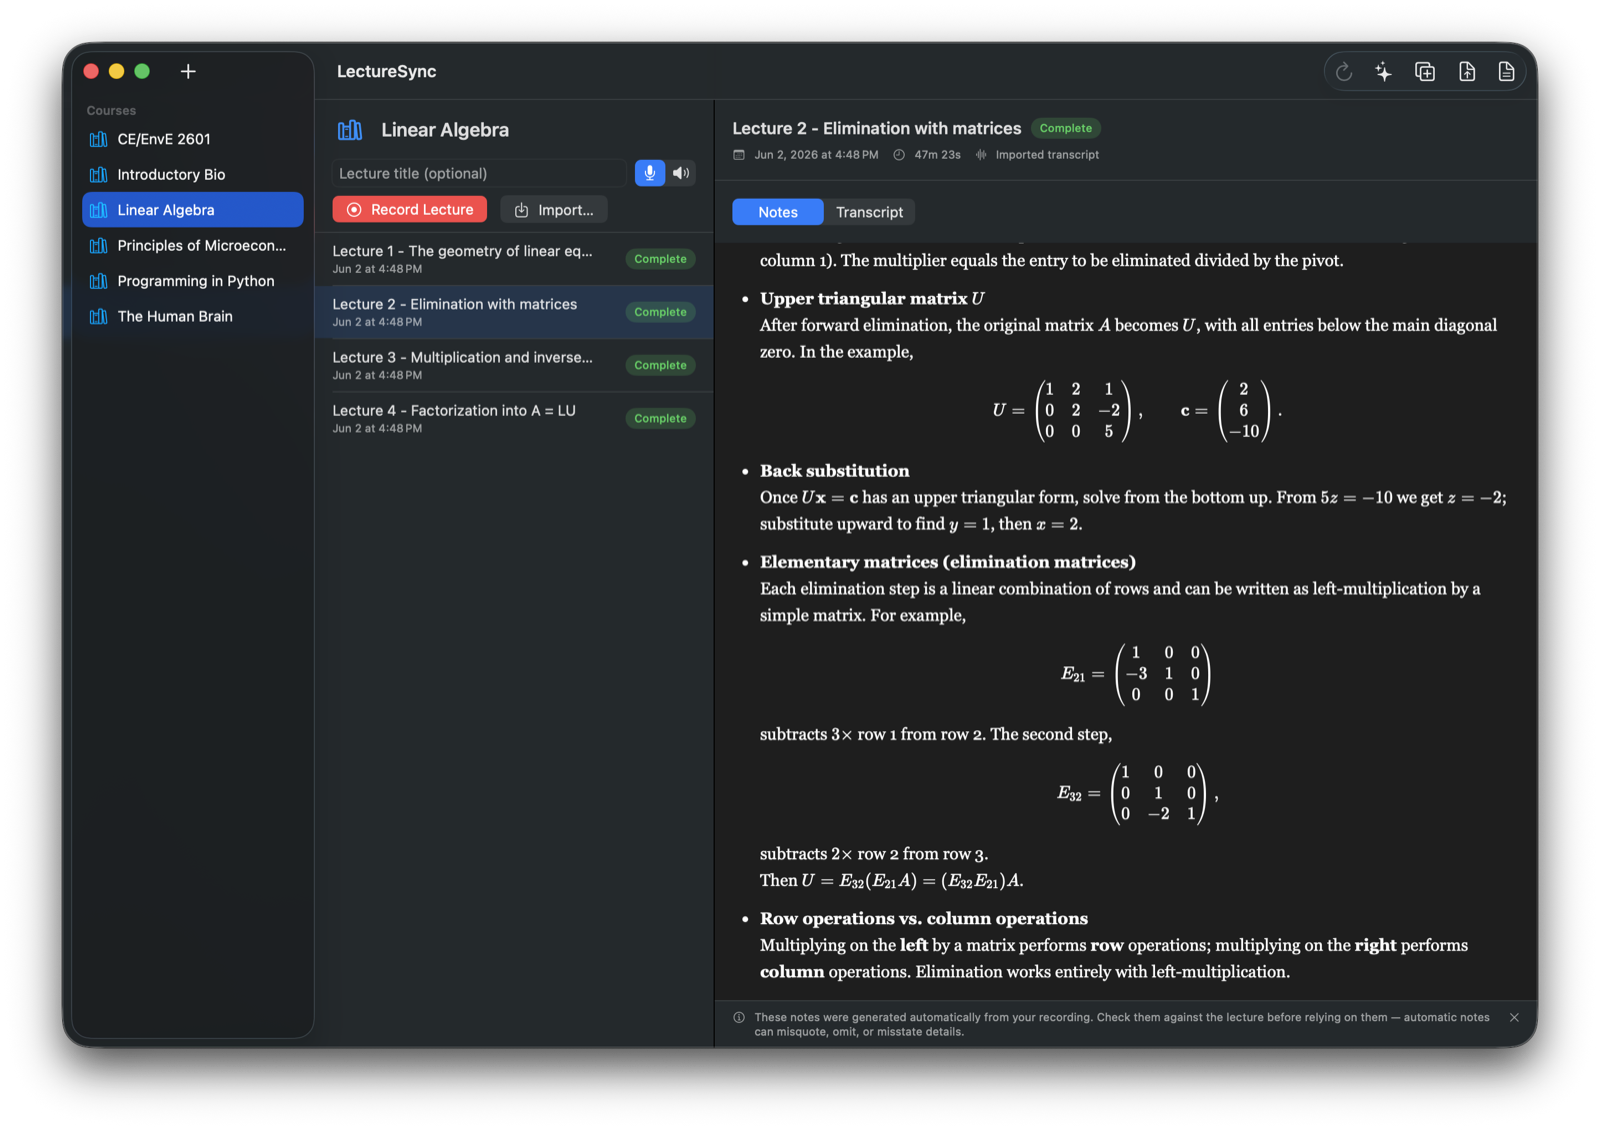Click Complete badge in lecture header
The image size is (1600, 1130).
pyautogui.click(x=1066, y=128)
